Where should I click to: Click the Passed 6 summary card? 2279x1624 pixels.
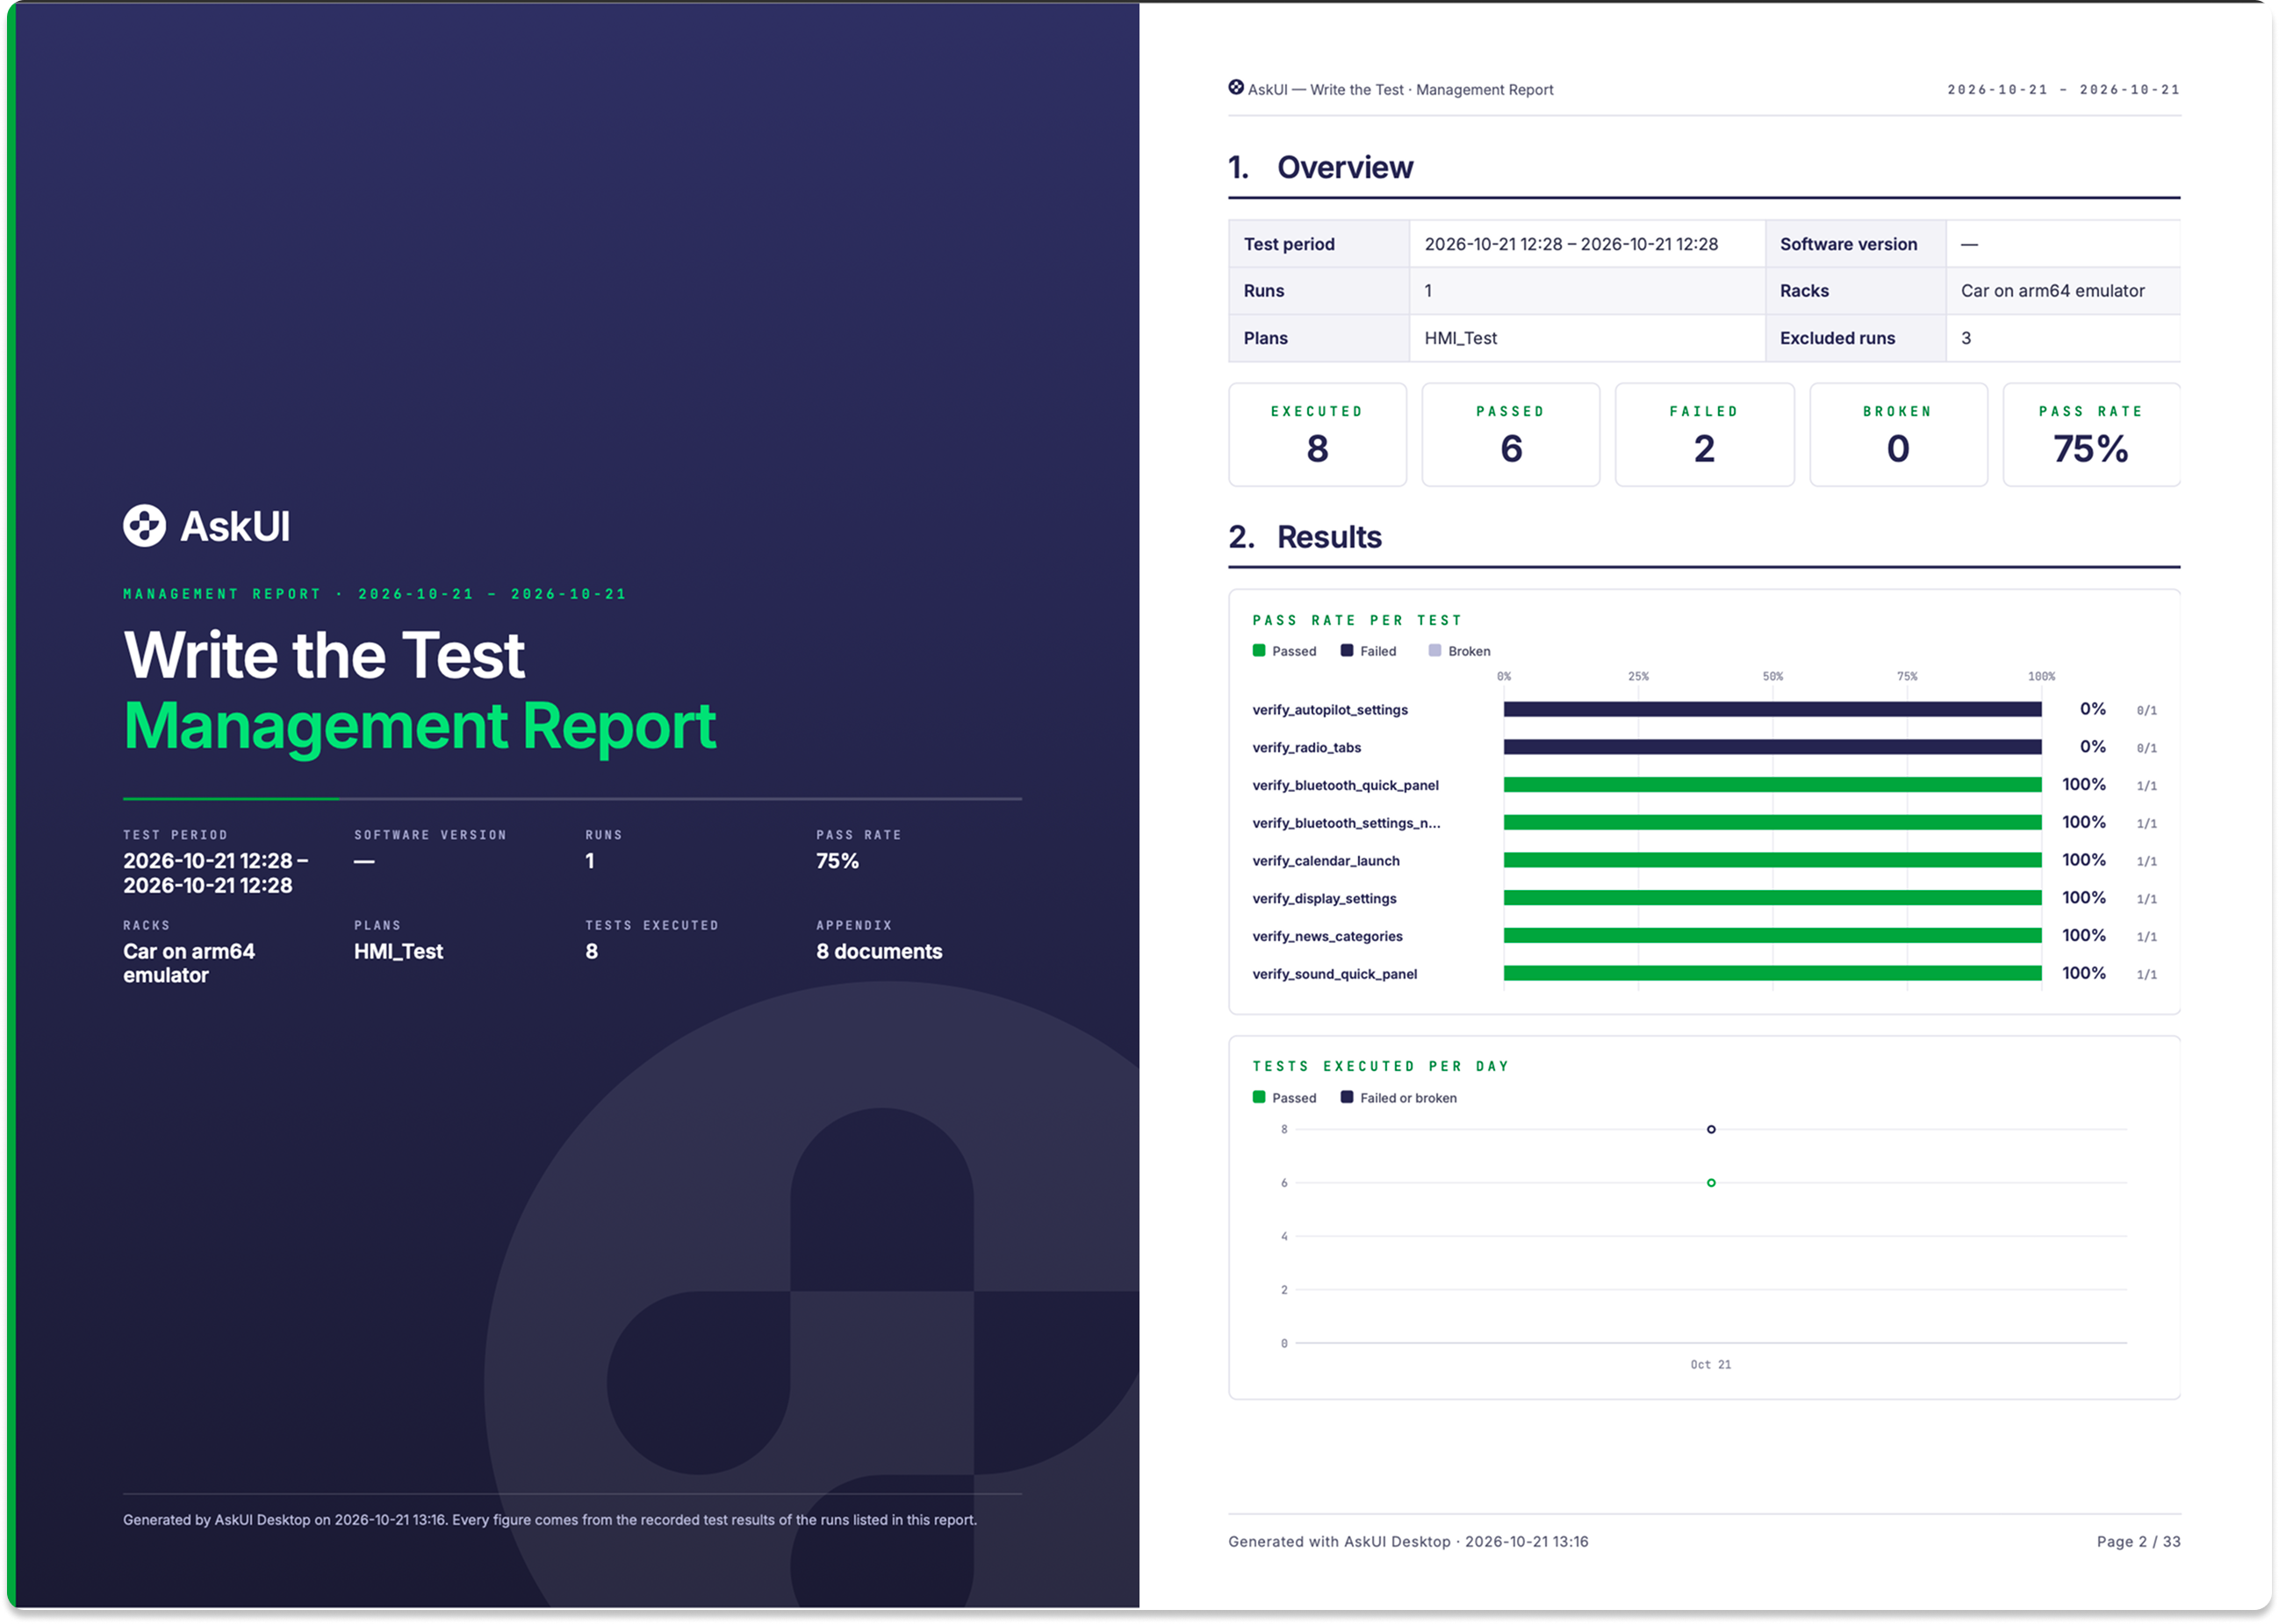coord(1511,435)
